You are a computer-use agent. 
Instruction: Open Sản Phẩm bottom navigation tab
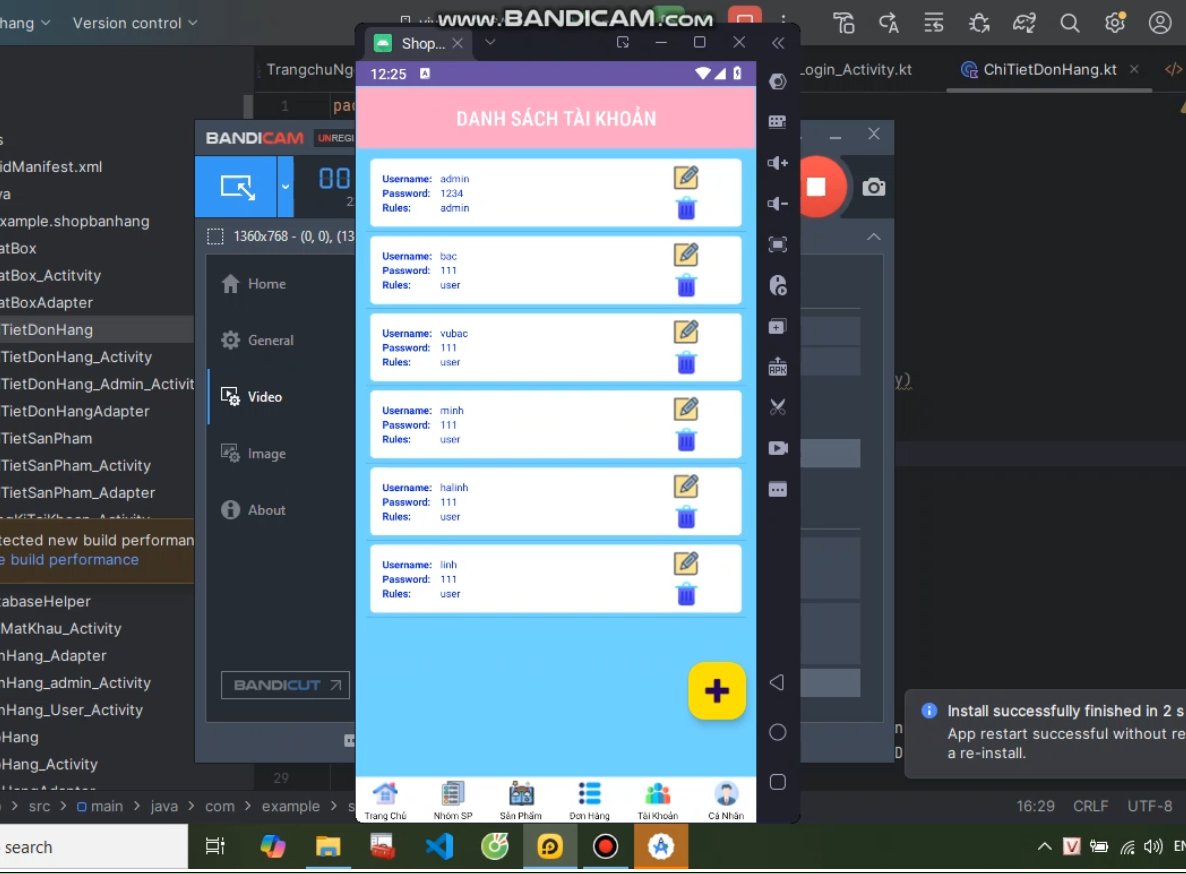click(520, 801)
